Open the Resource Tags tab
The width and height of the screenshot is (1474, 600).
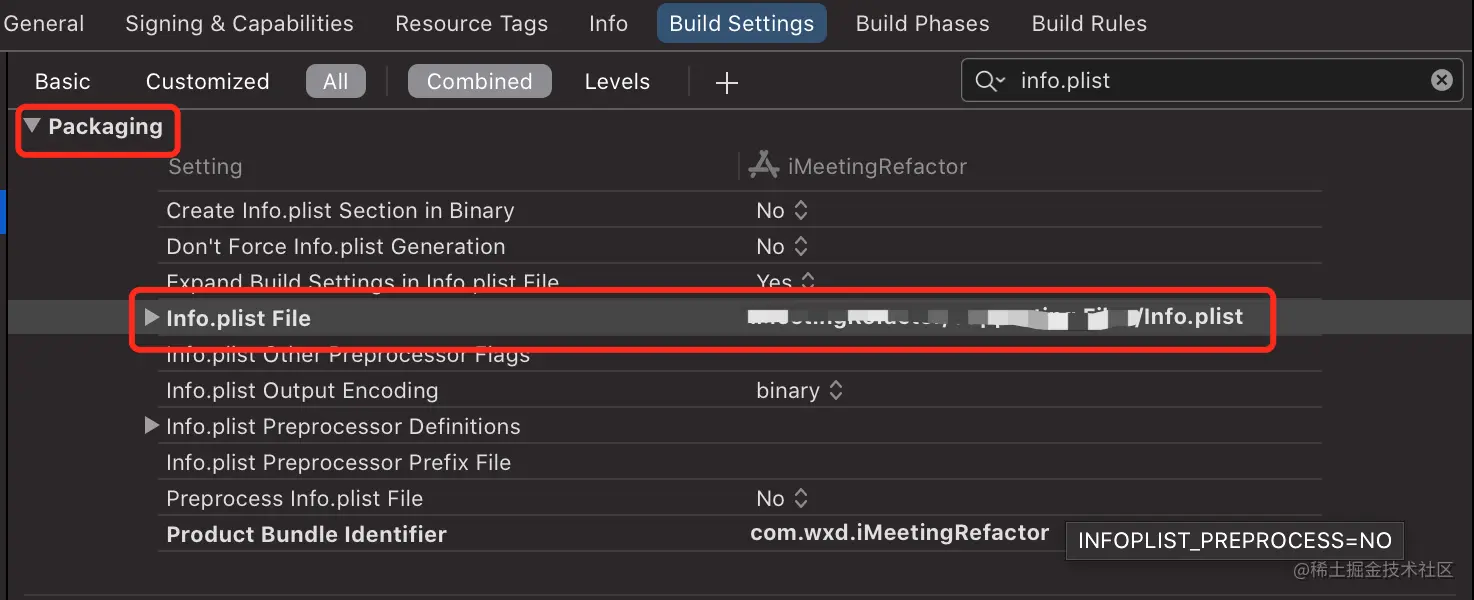(x=471, y=24)
